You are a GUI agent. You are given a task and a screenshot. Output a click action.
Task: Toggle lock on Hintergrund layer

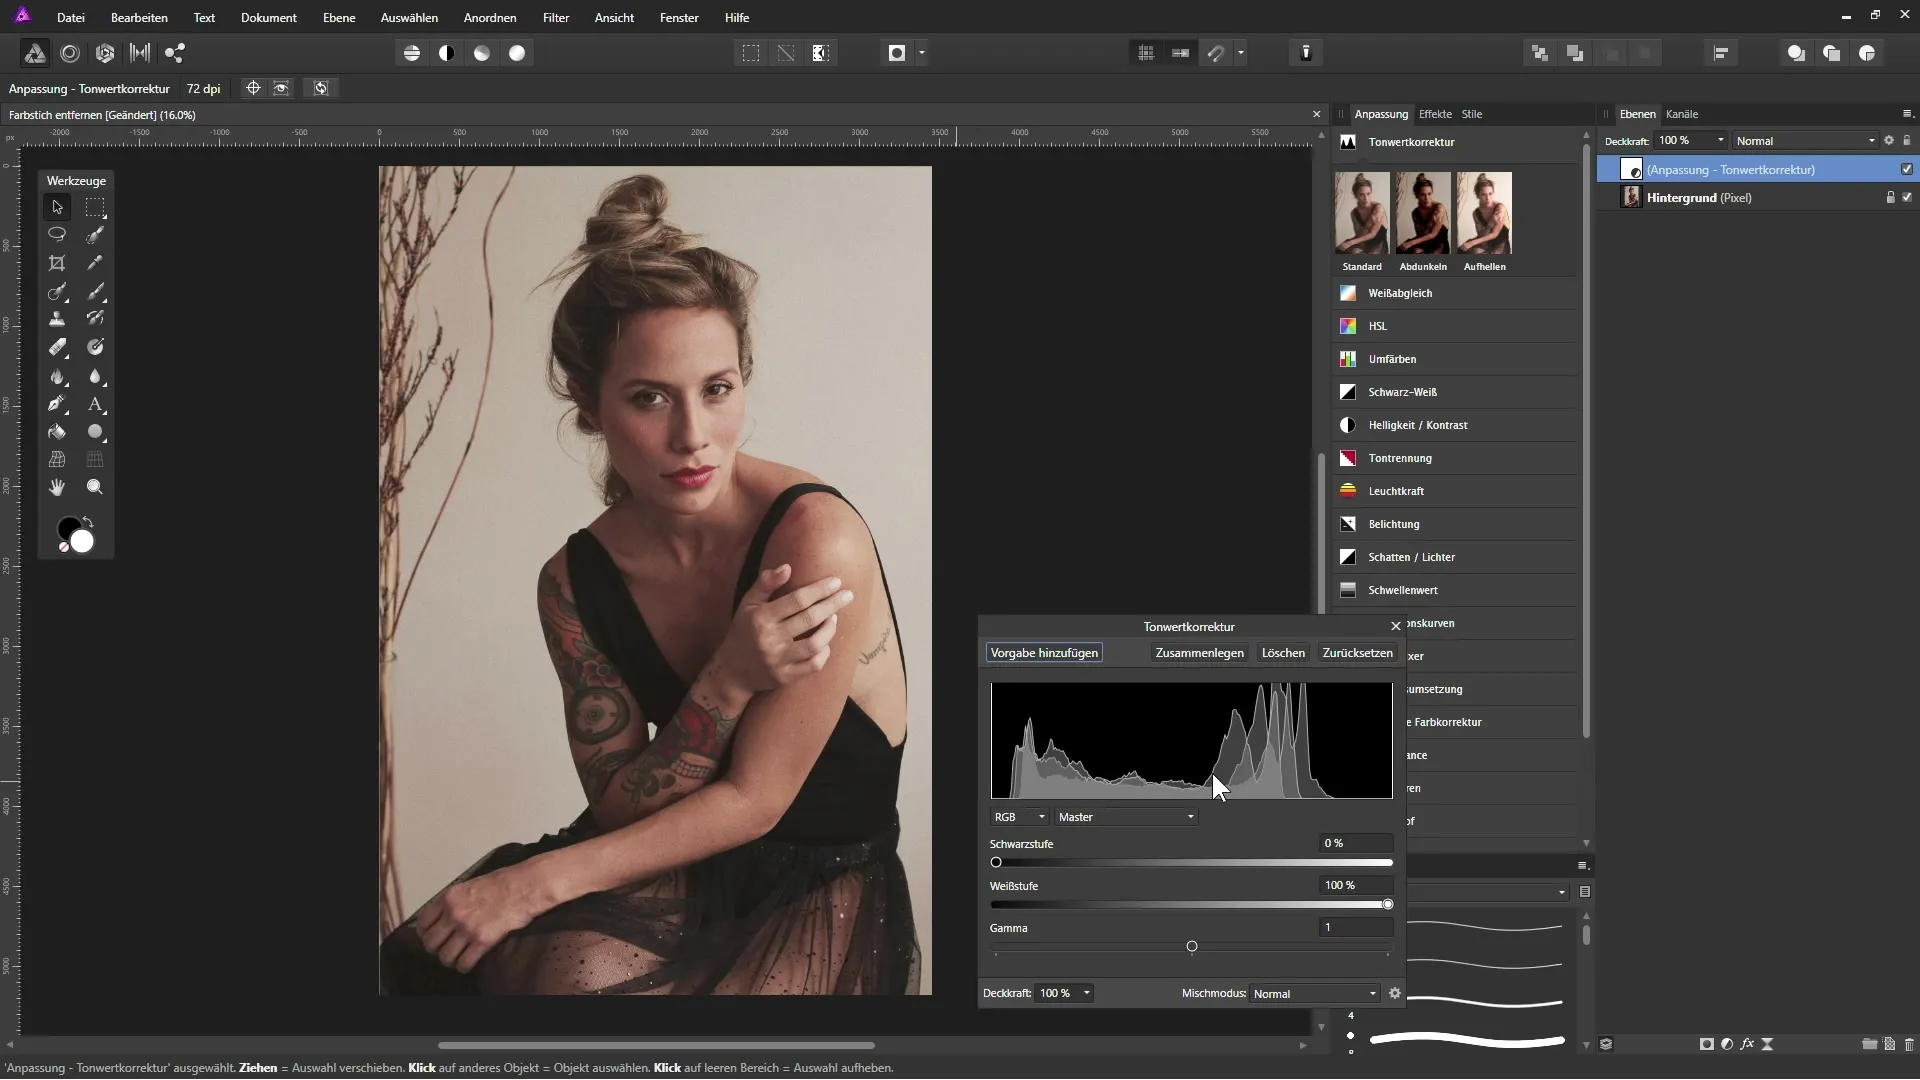tap(1890, 197)
